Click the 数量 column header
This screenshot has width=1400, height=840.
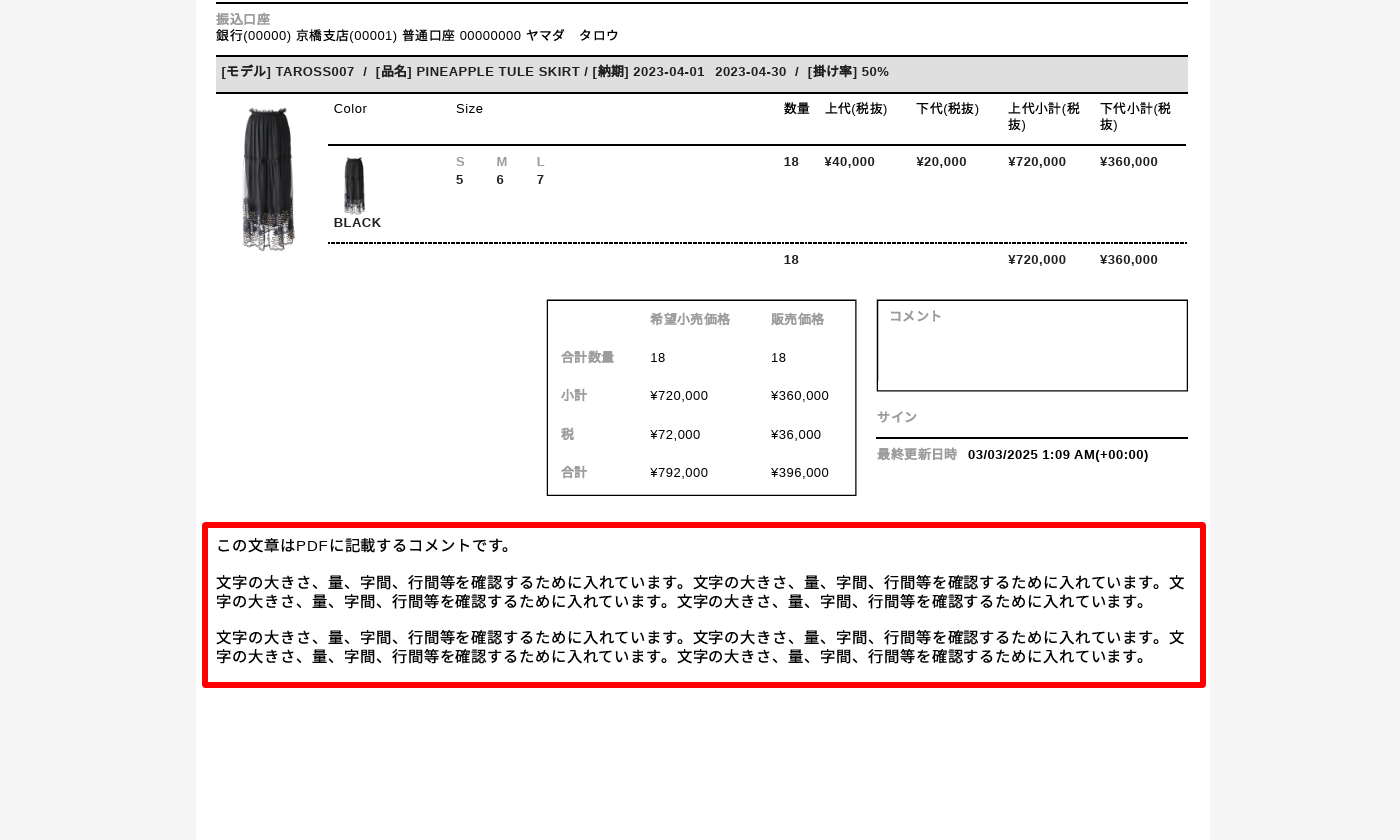(x=797, y=108)
